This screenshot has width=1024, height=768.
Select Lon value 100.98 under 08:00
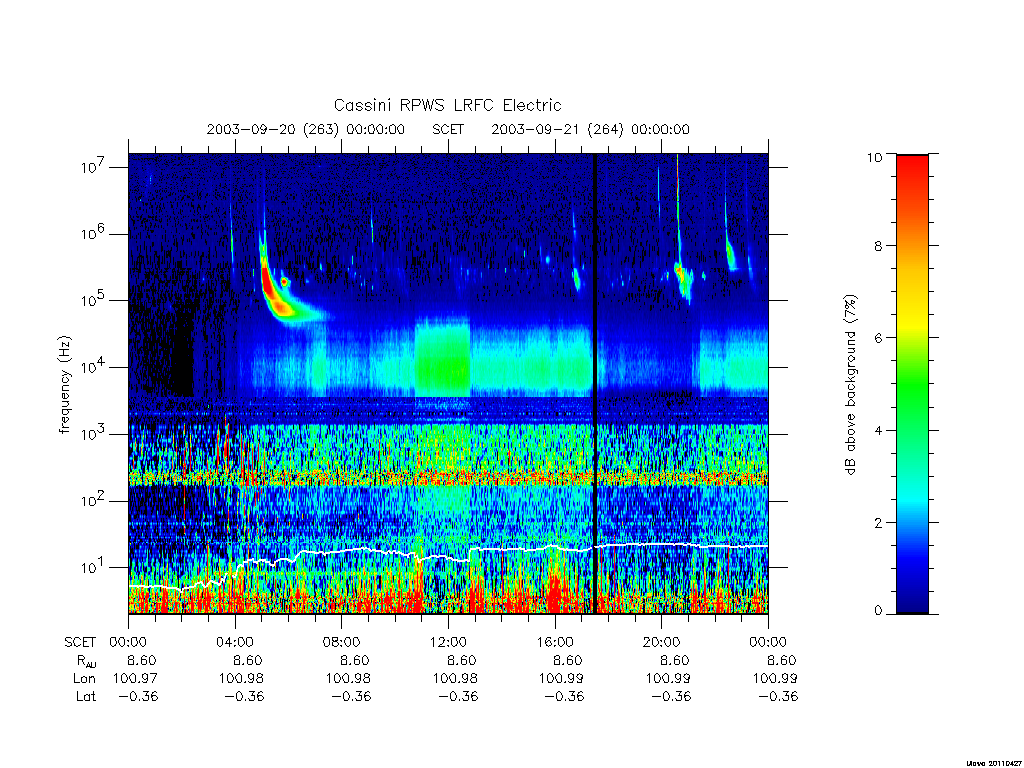348,679
